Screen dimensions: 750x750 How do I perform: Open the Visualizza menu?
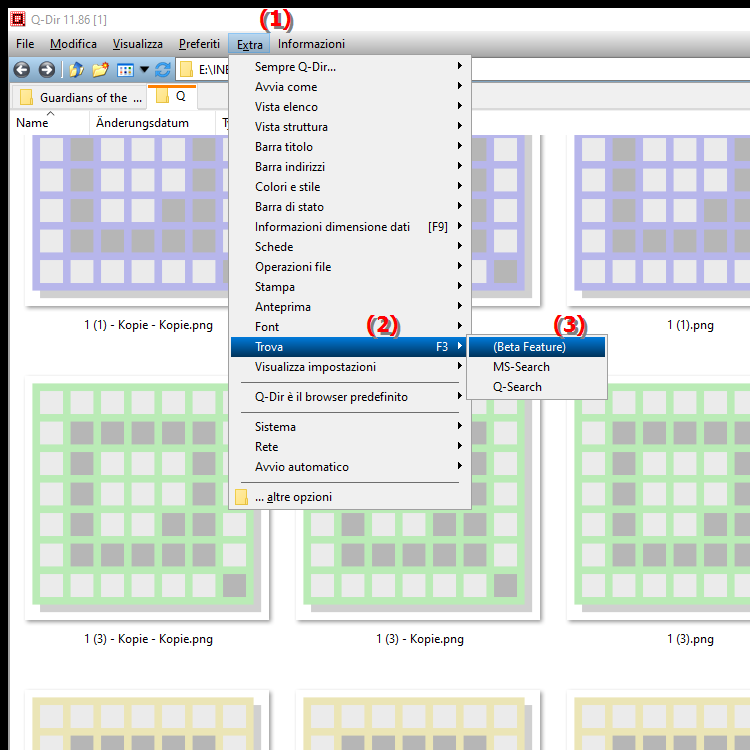coord(138,44)
